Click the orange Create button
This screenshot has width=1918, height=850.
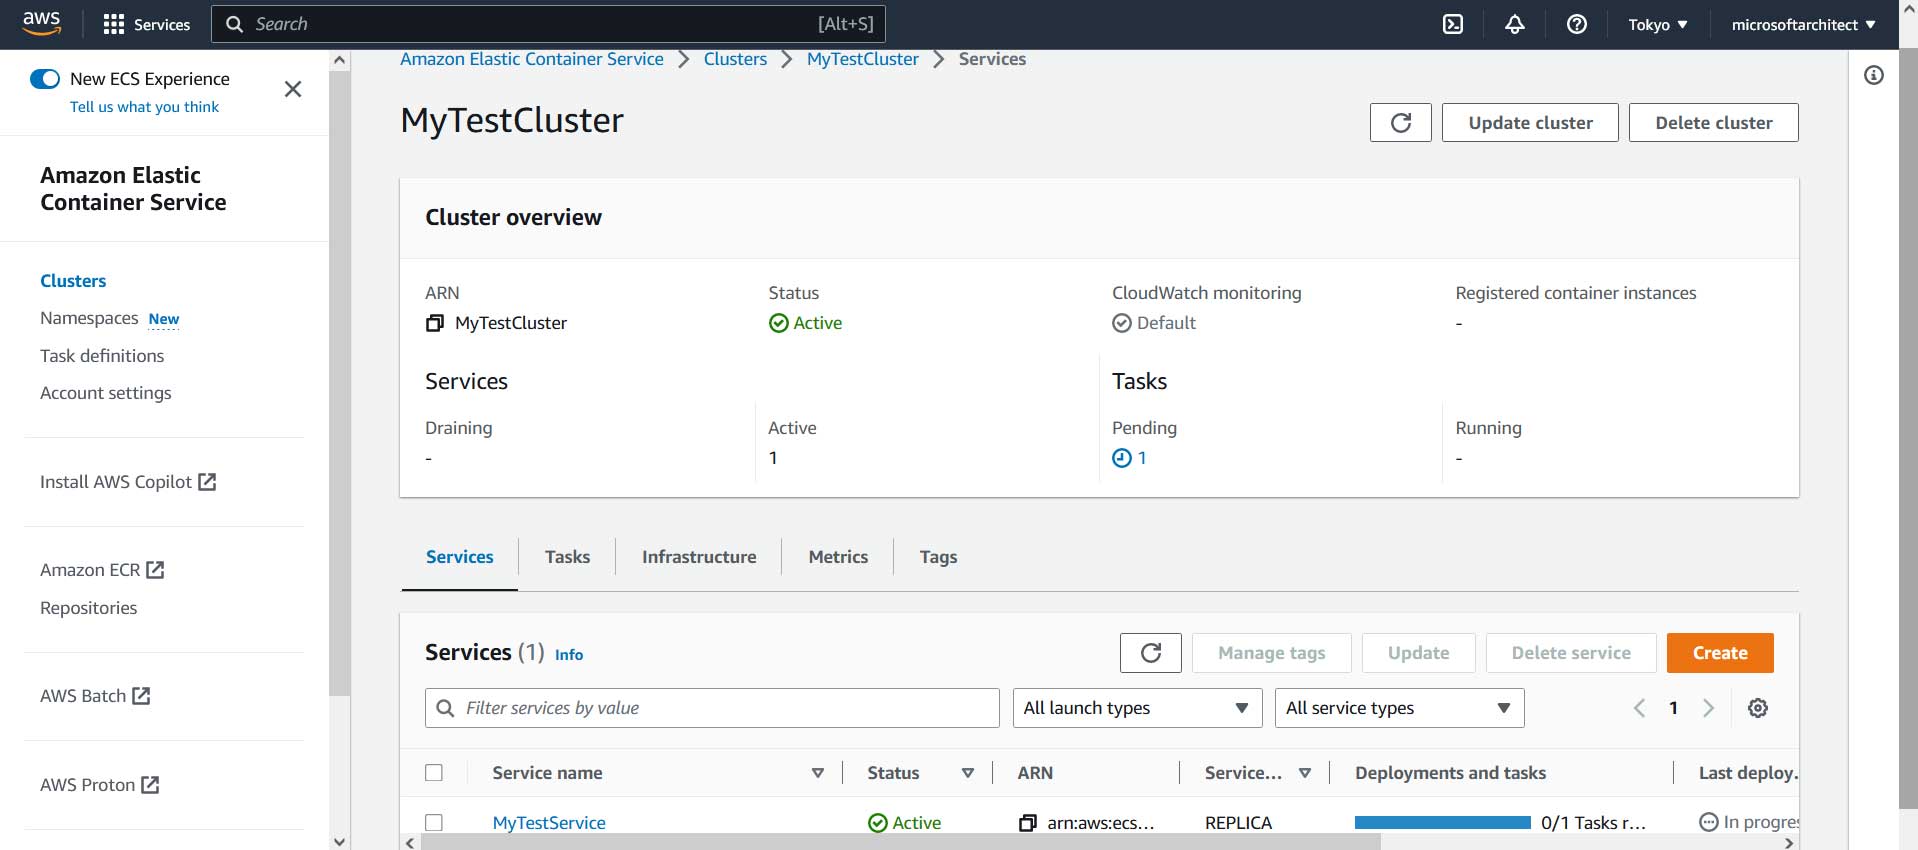point(1720,653)
